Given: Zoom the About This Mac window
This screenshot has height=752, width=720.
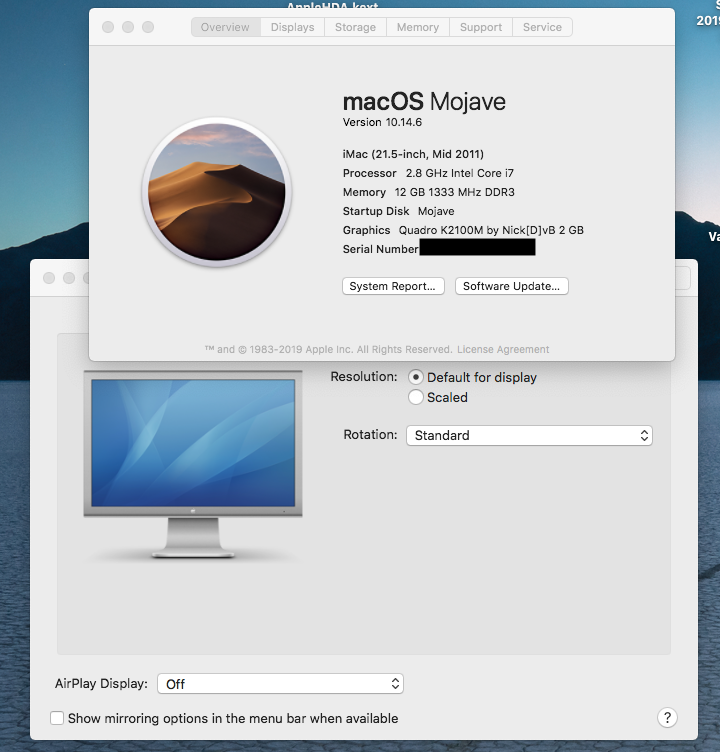Looking at the screenshot, I should (148, 27).
